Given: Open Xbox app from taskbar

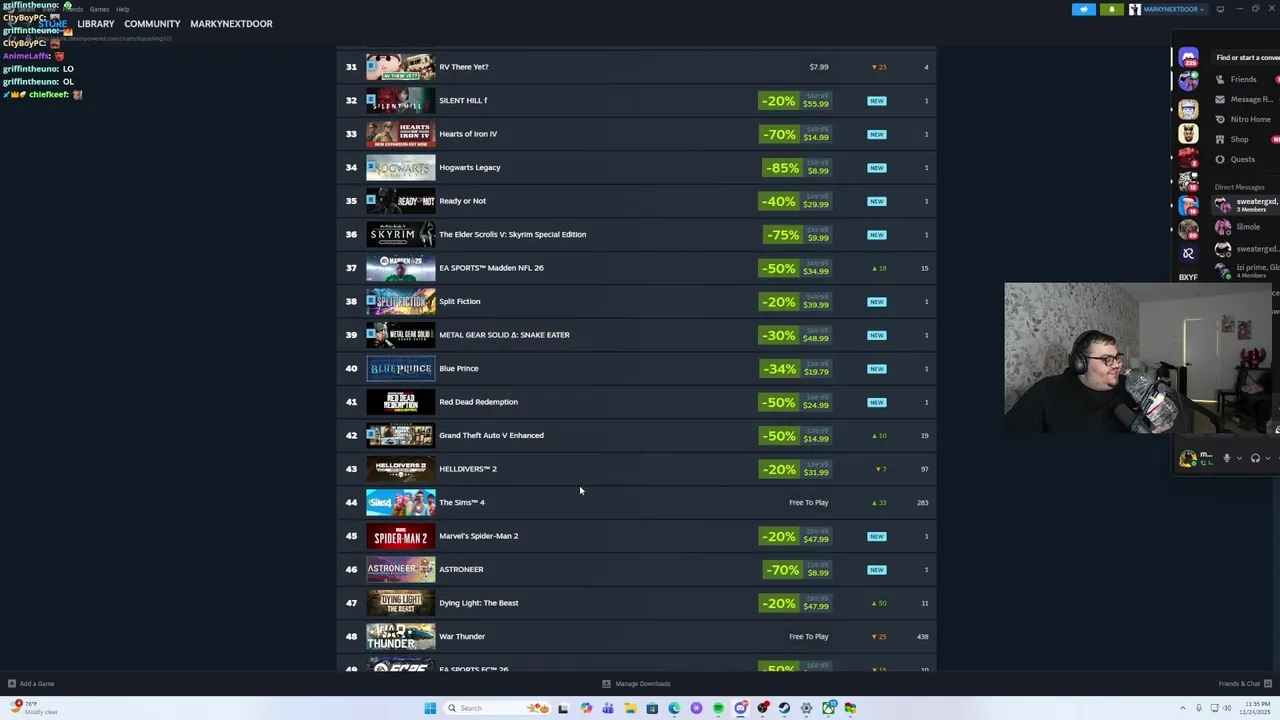Looking at the screenshot, I should (x=828, y=708).
